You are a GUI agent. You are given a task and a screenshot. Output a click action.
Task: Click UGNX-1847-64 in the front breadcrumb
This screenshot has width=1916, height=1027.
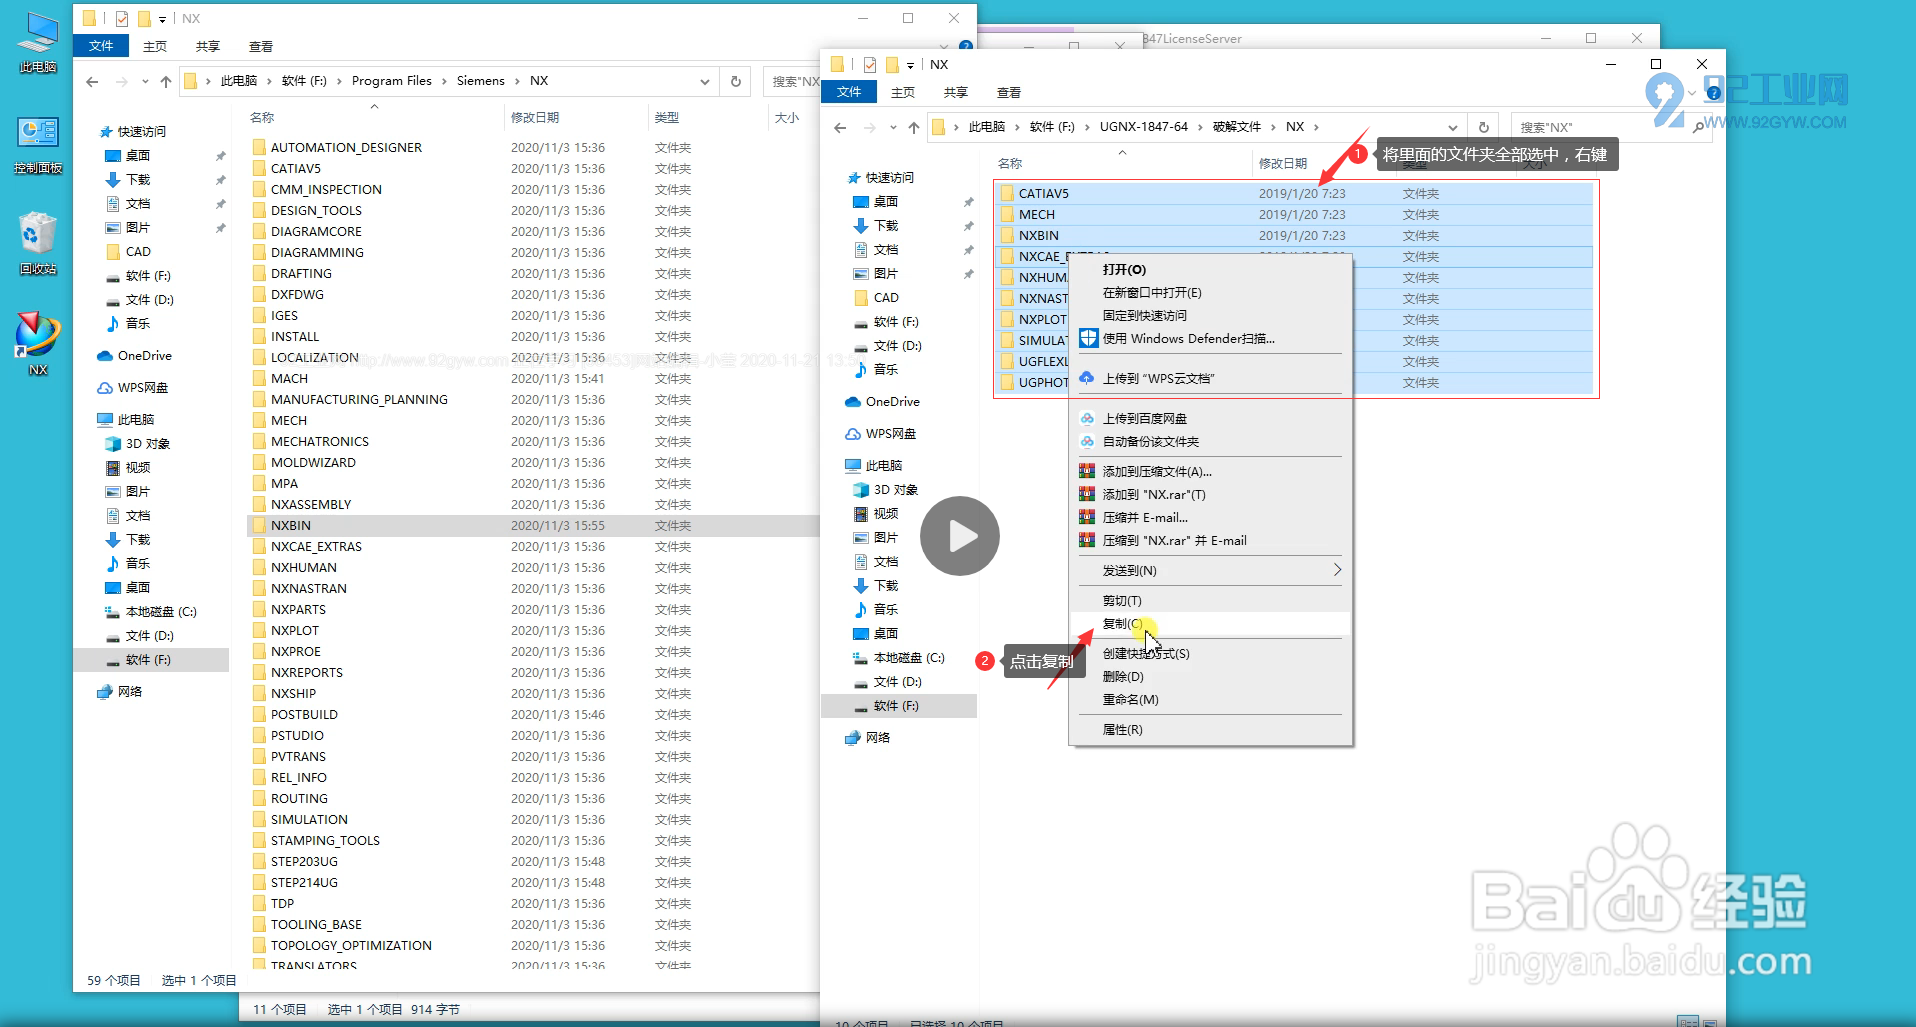(x=1144, y=127)
